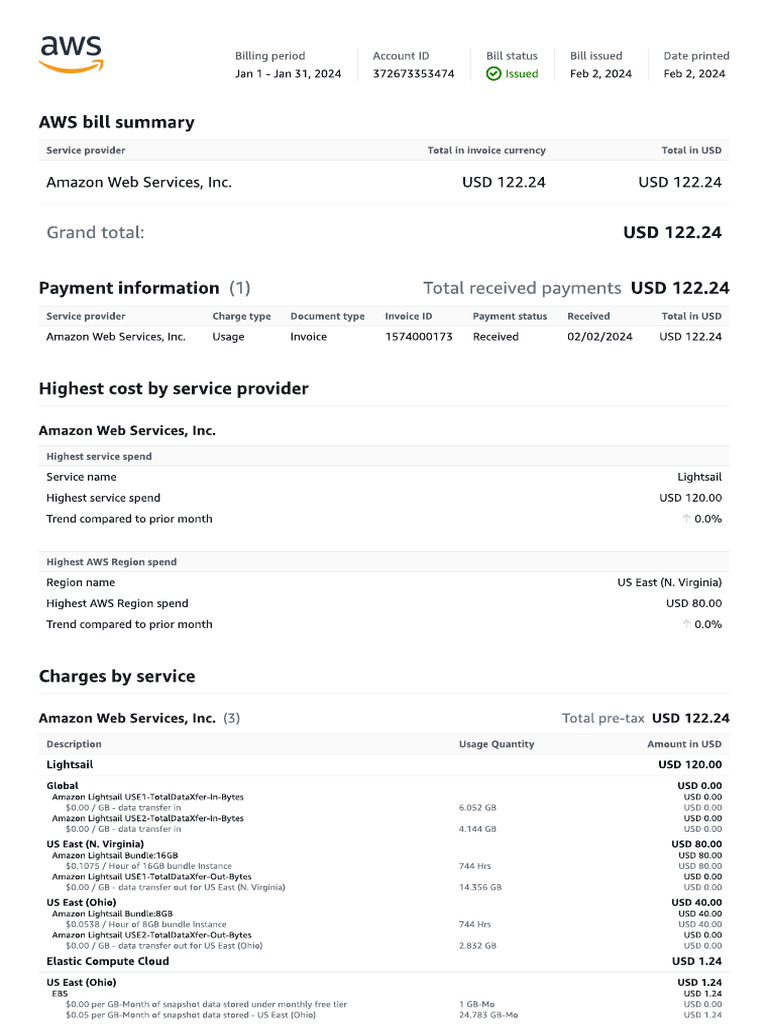Click the Received payment status

[x=495, y=337]
